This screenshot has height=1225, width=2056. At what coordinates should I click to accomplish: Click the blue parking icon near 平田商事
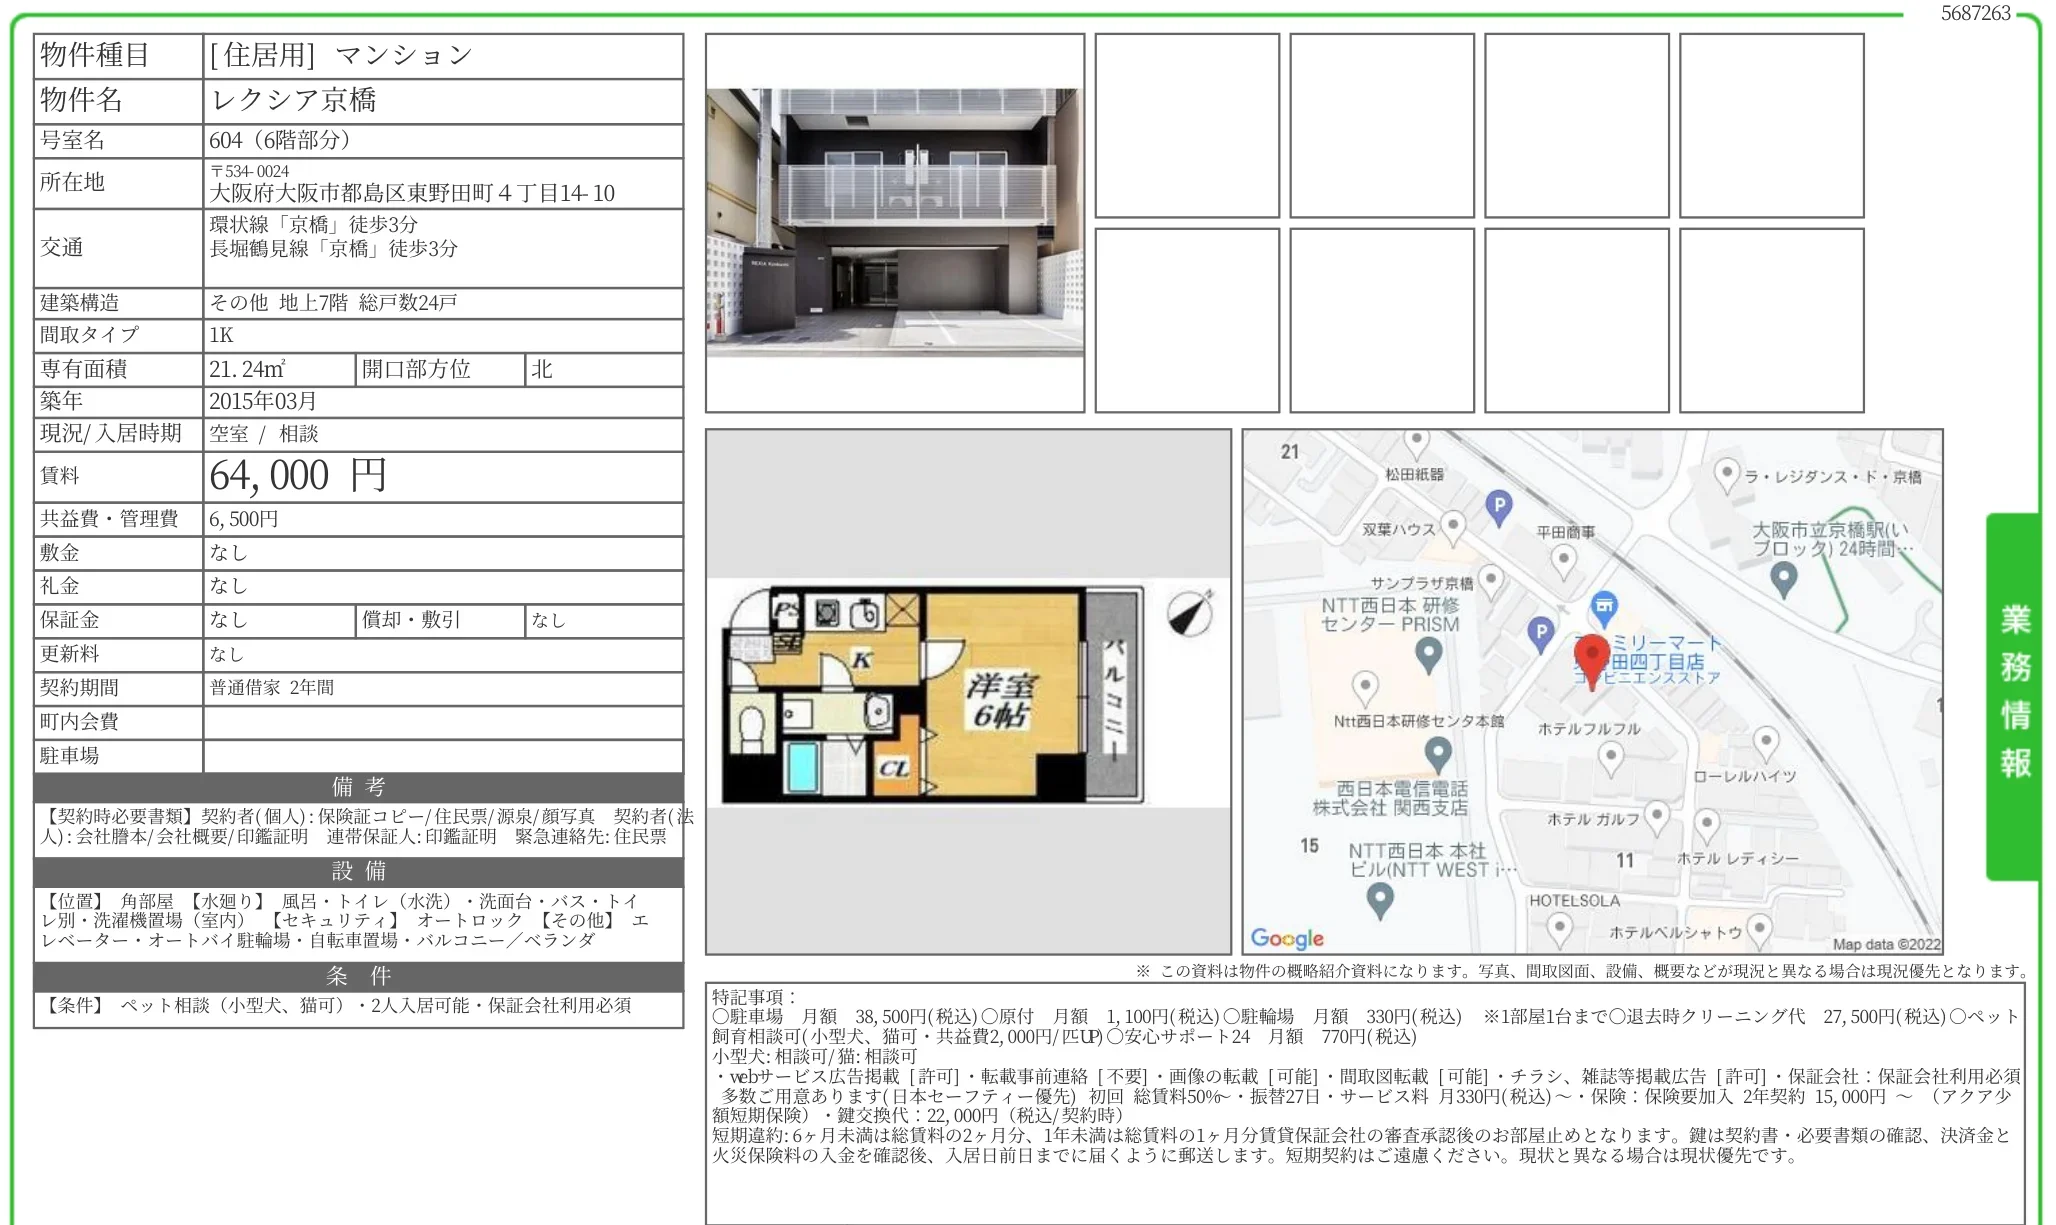pos(1498,507)
